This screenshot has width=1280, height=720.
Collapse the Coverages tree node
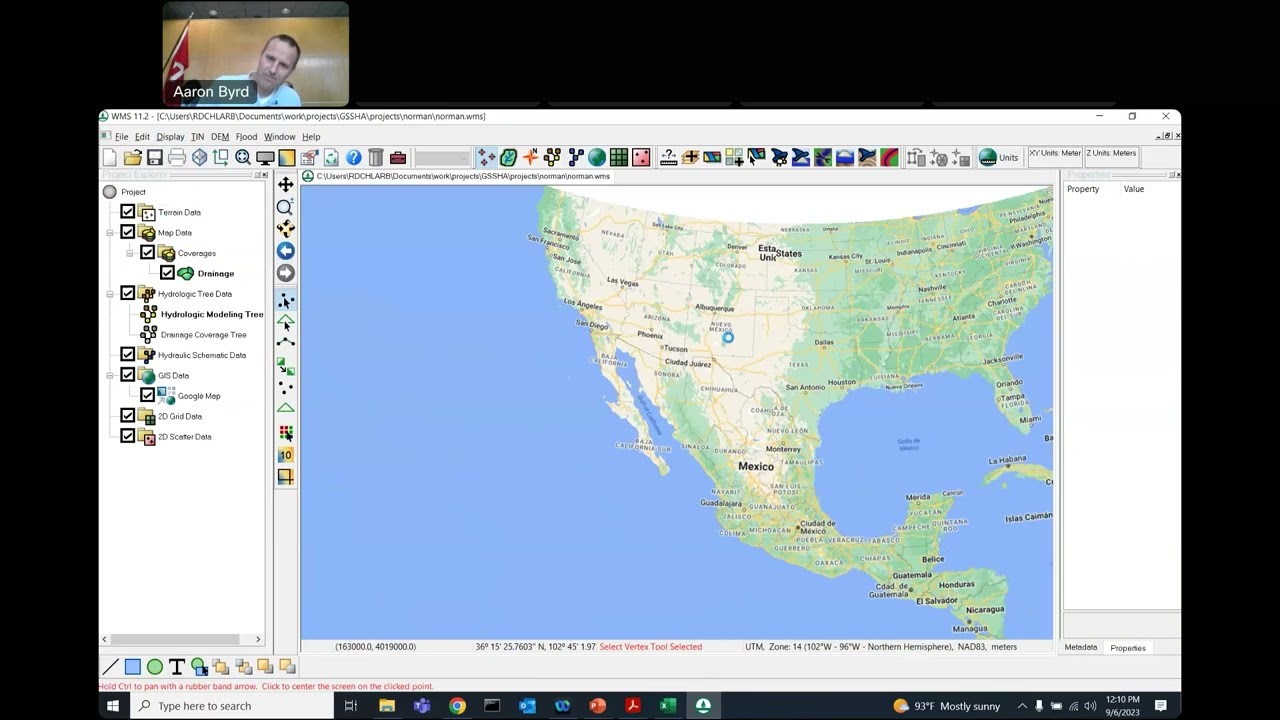130,253
